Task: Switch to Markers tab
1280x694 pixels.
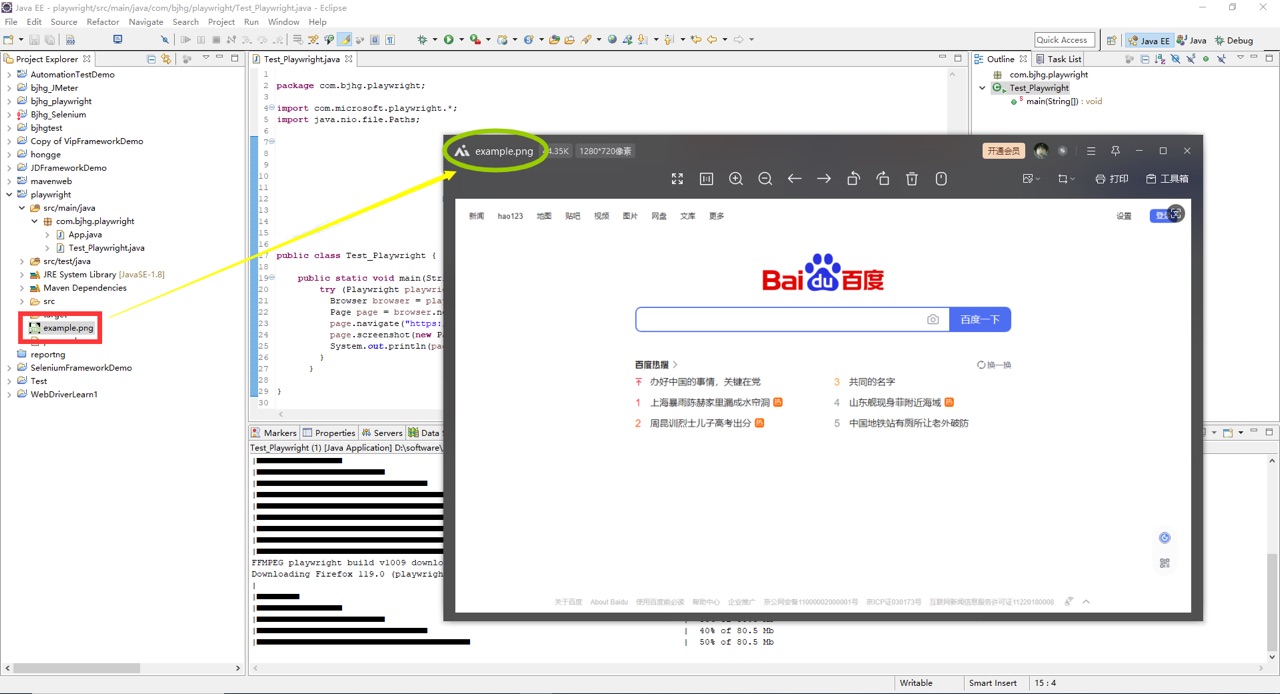Action: (x=274, y=433)
